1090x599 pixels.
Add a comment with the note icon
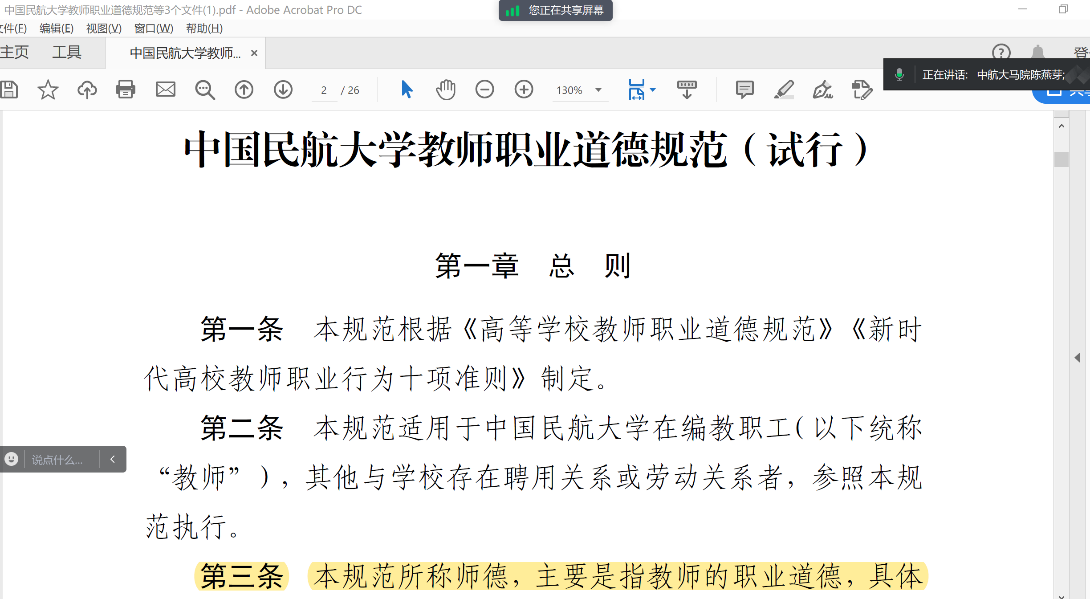pos(745,90)
